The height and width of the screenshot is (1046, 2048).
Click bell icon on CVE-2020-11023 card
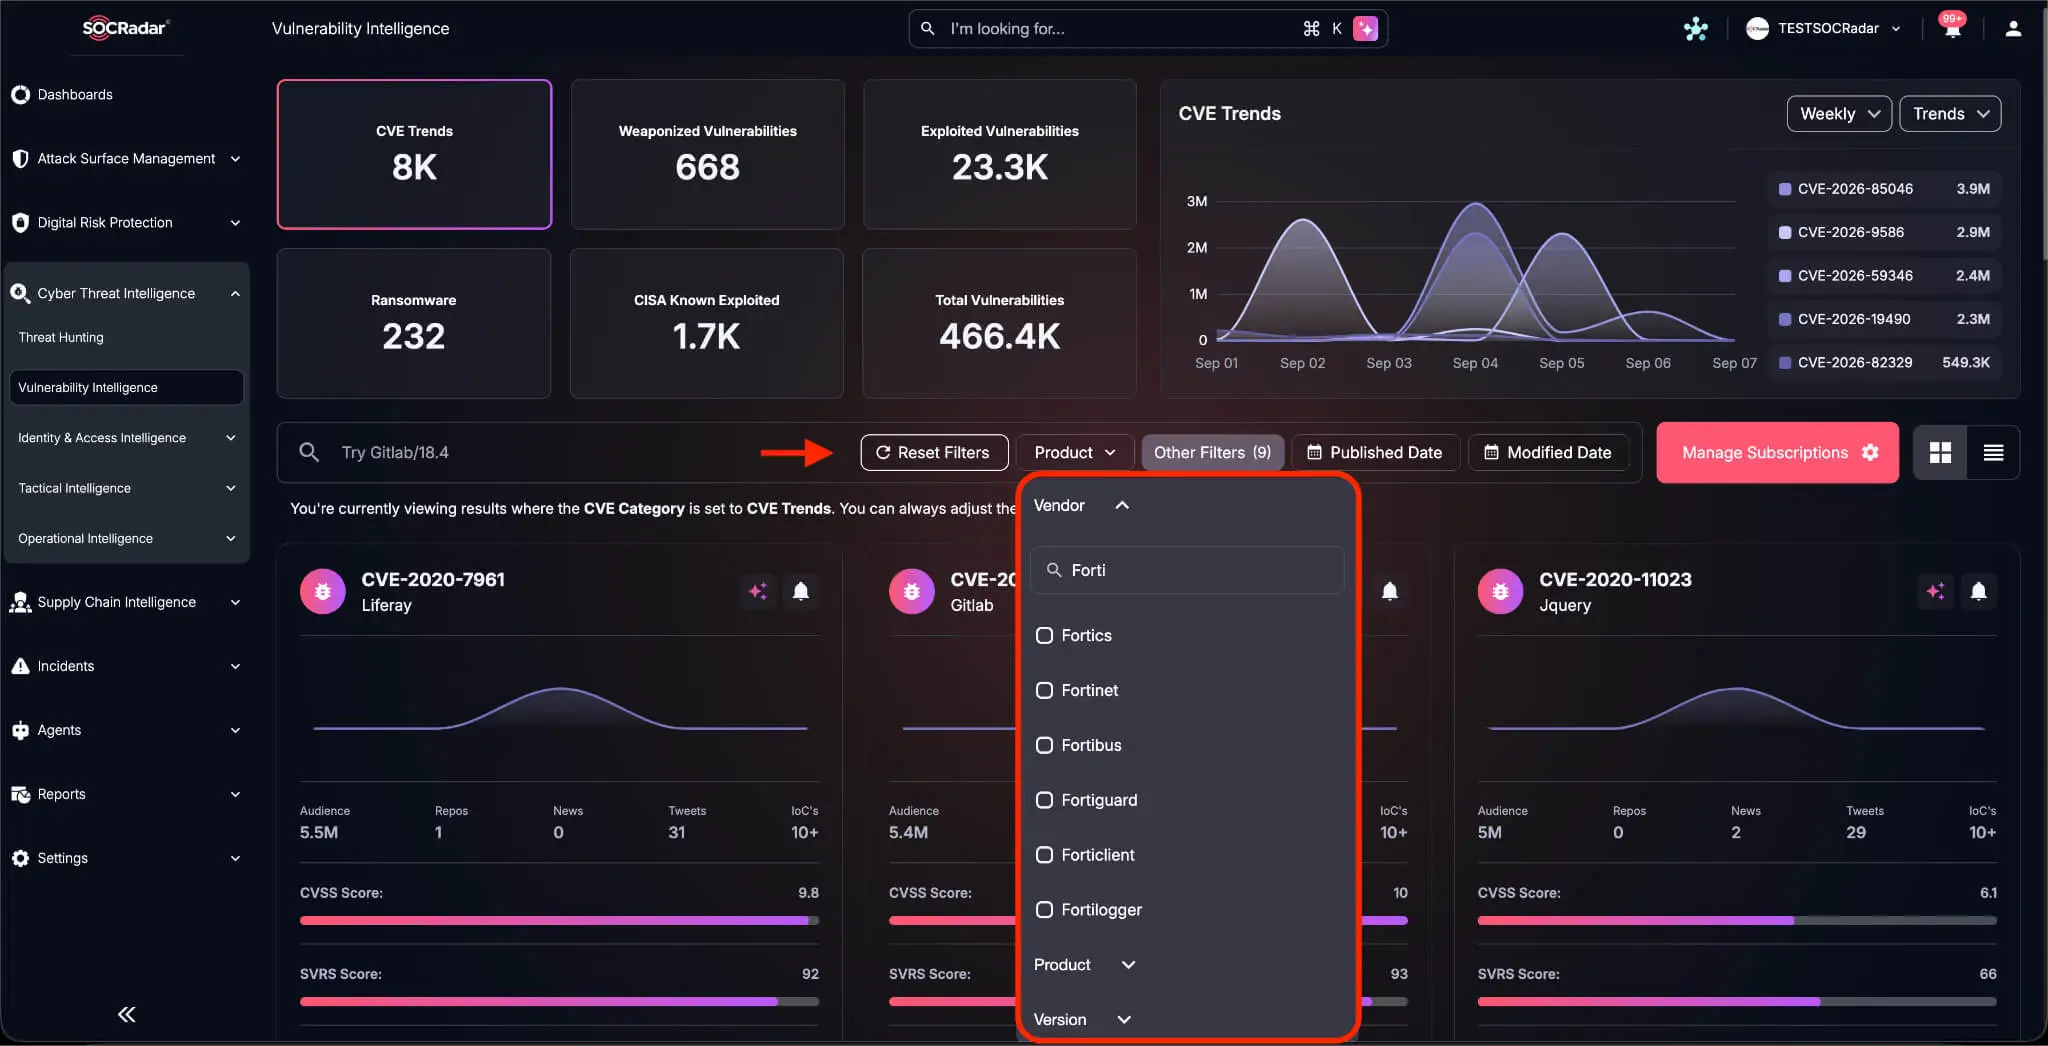coord(1978,591)
